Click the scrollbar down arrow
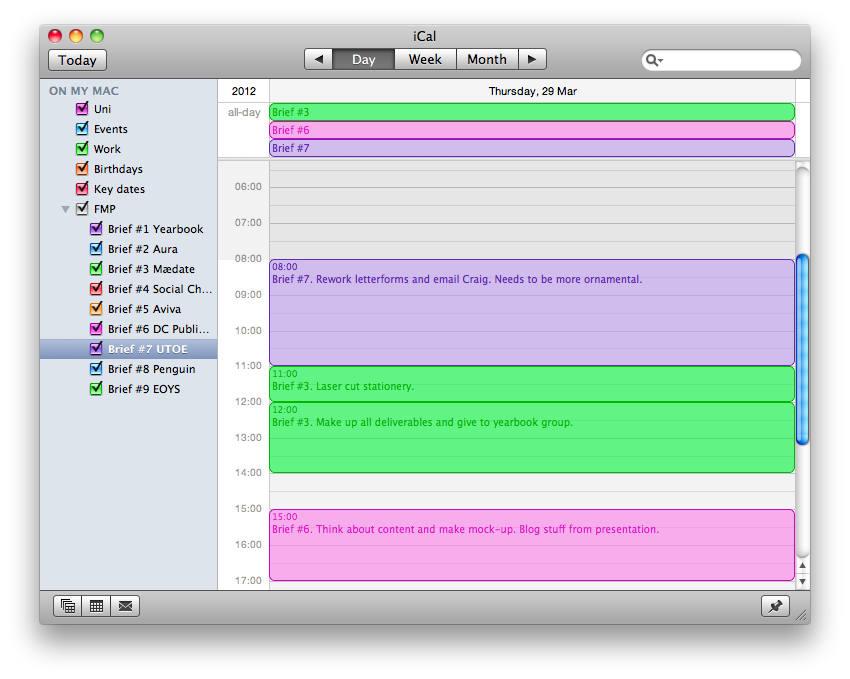The image size is (850, 679). [802, 581]
